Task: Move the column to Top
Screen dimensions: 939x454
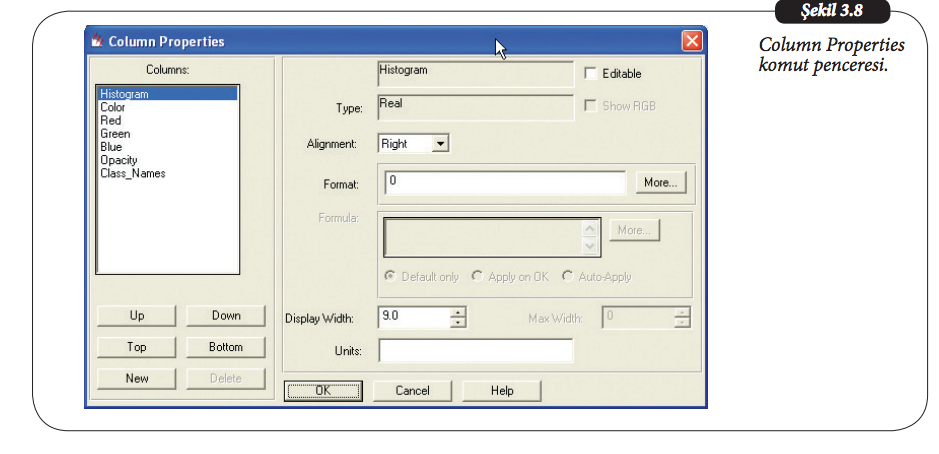Action: pyautogui.click(x=137, y=347)
